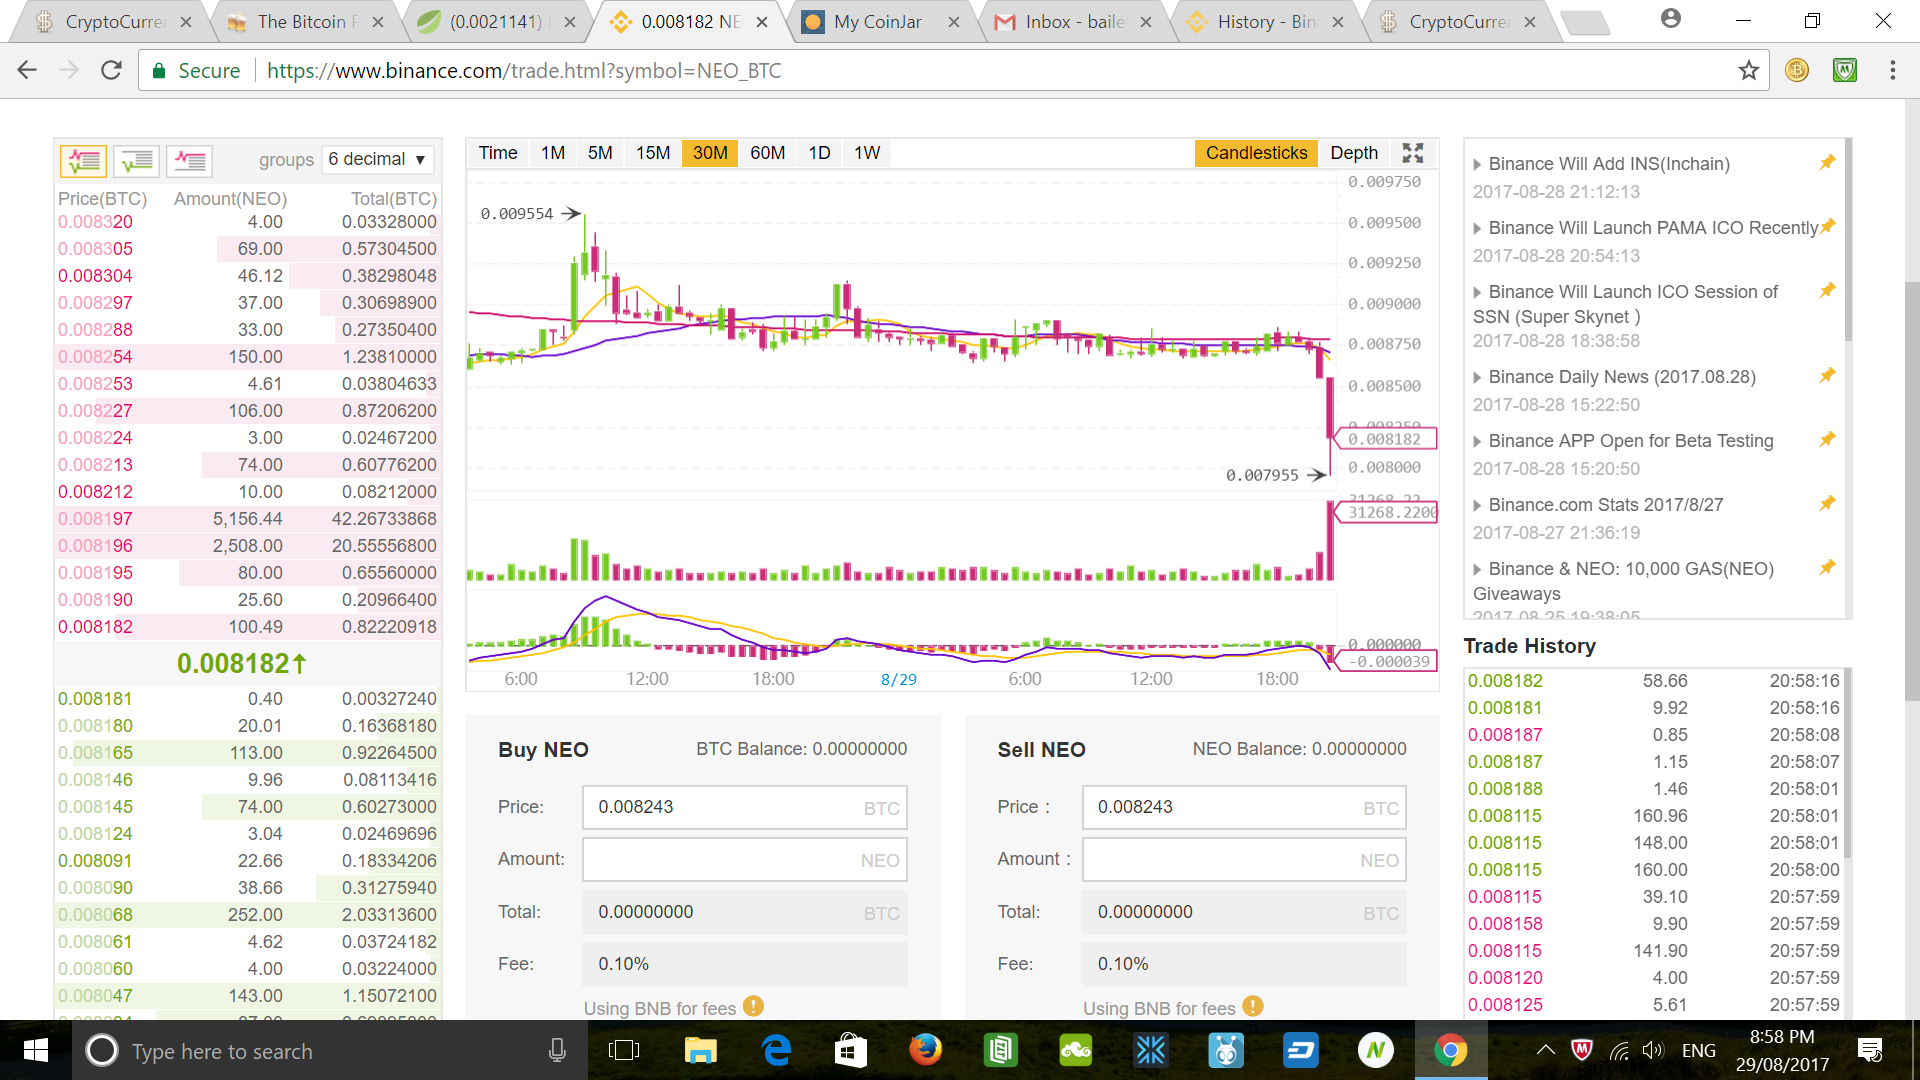
Task: Select sell order at price 0.008197
Action: point(247,519)
